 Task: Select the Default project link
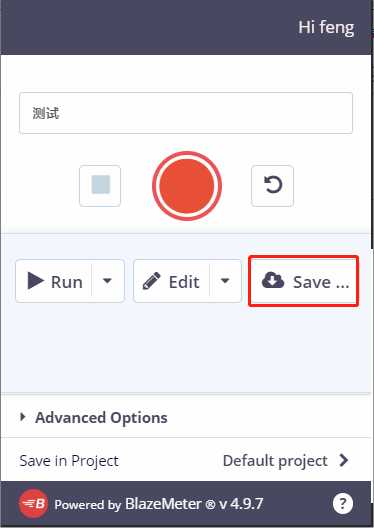(275, 461)
